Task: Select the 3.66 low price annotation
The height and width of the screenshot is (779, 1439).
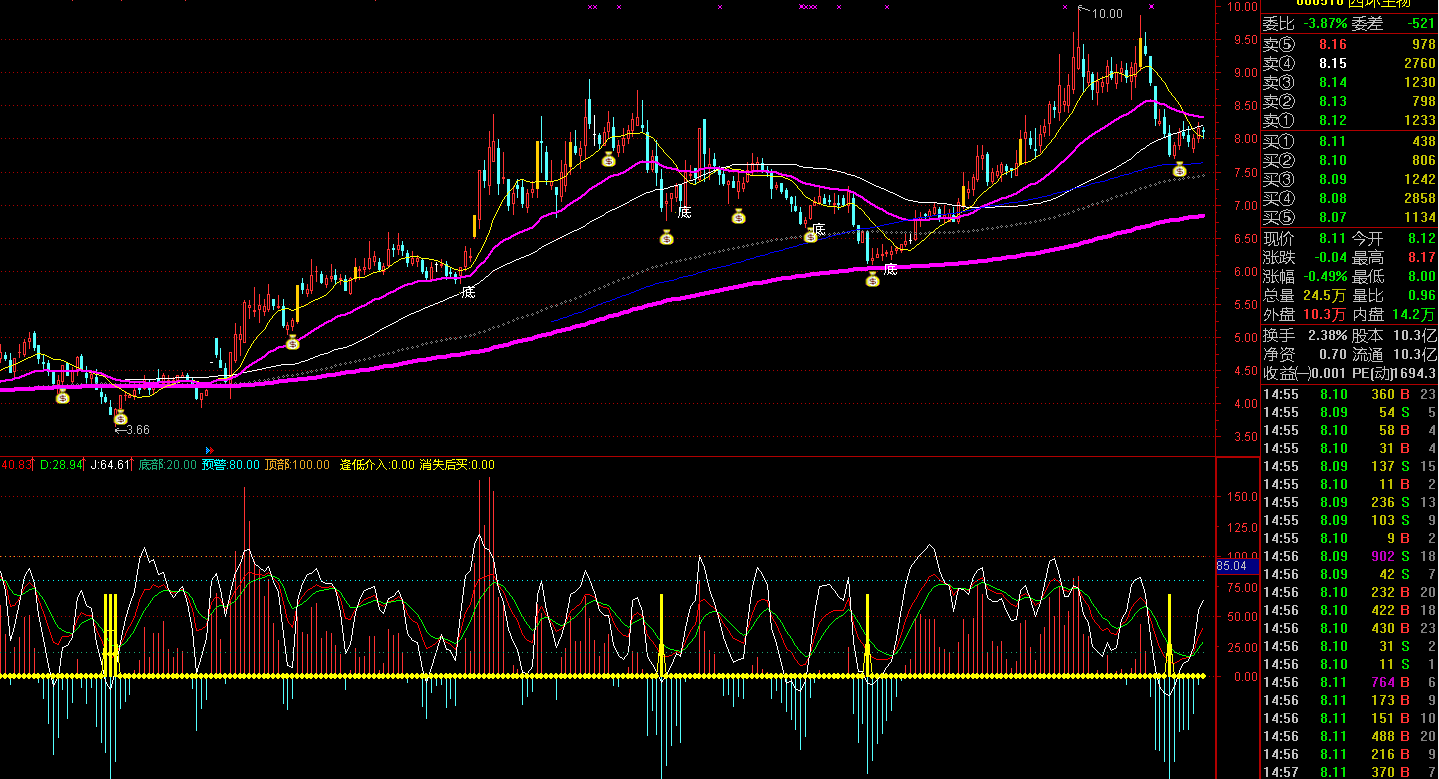Action: pyautogui.click(x=132, y=430)
